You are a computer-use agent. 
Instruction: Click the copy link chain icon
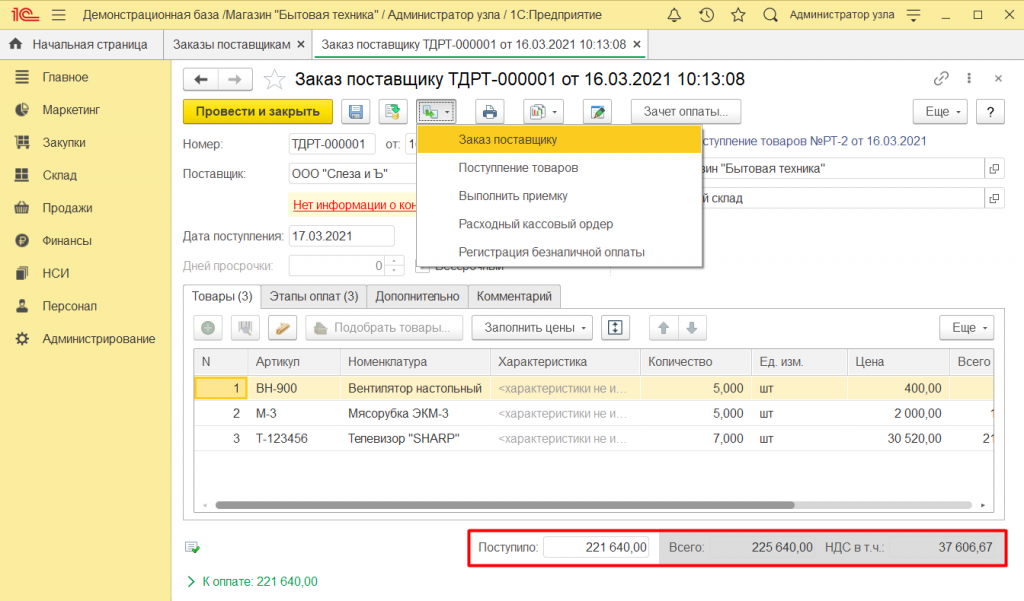pos(940,79)
